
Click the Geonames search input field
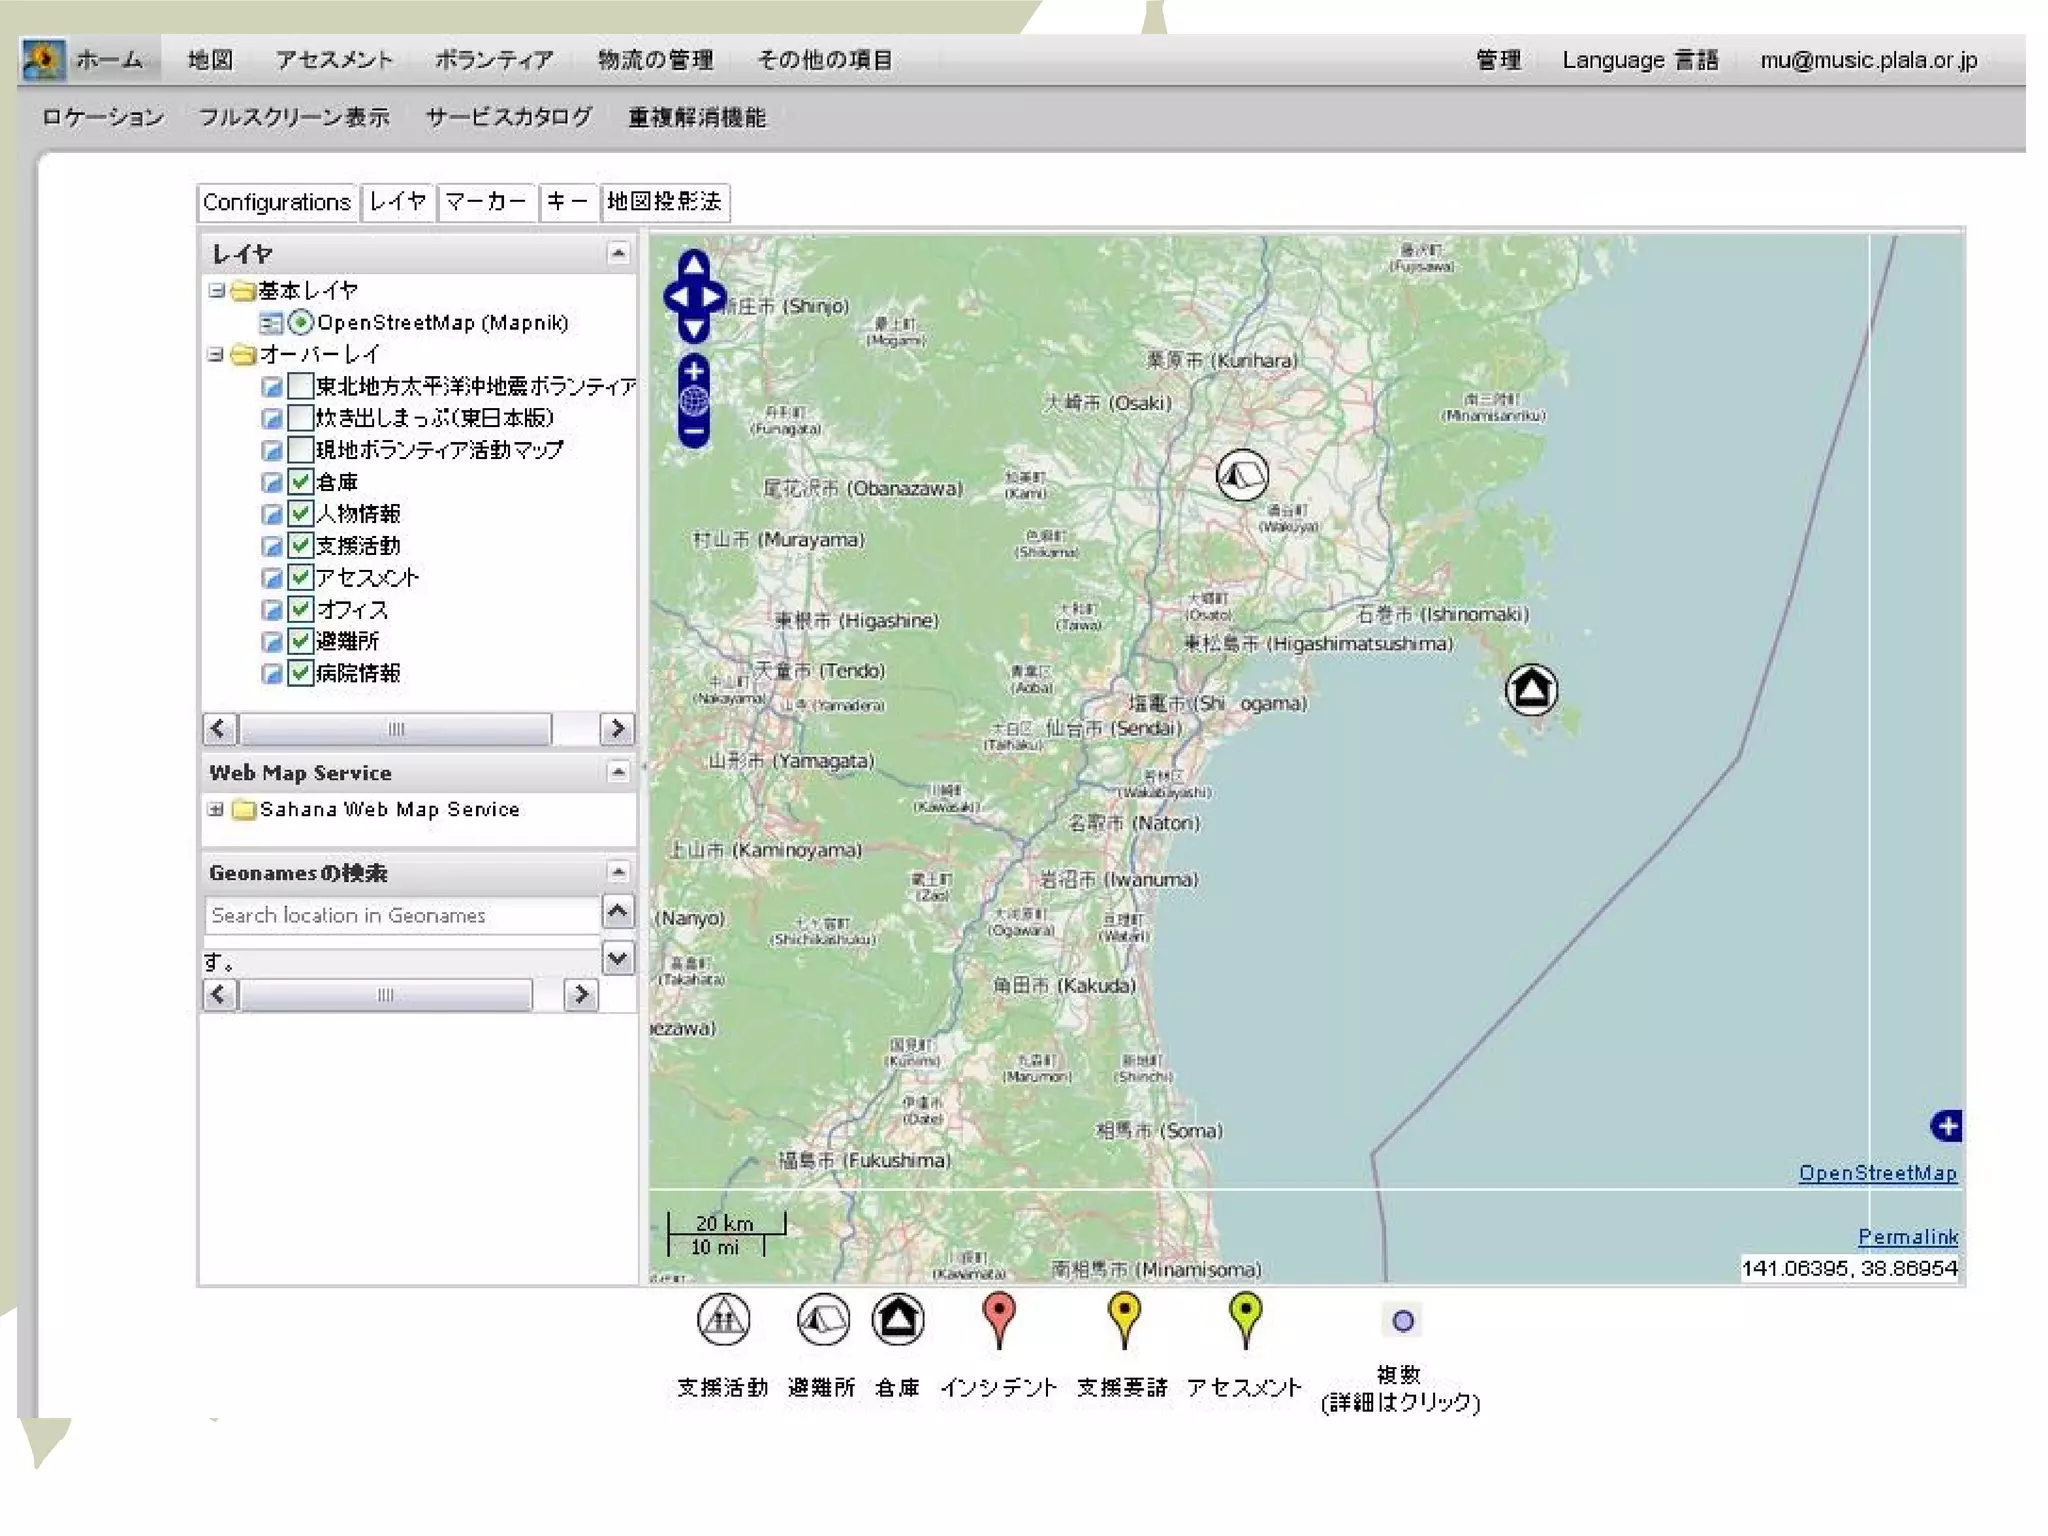pos(400,915)
